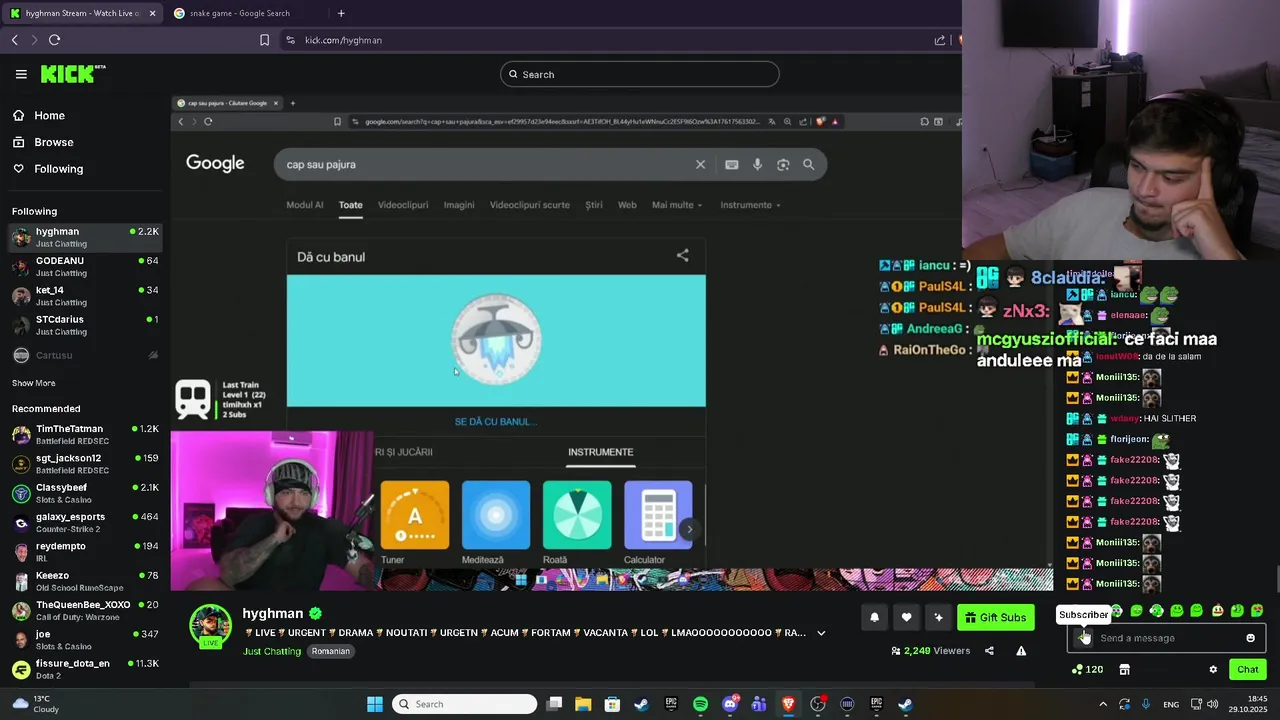View the 120 channel points
The image size is (1280, 720).
[1087, 670]
